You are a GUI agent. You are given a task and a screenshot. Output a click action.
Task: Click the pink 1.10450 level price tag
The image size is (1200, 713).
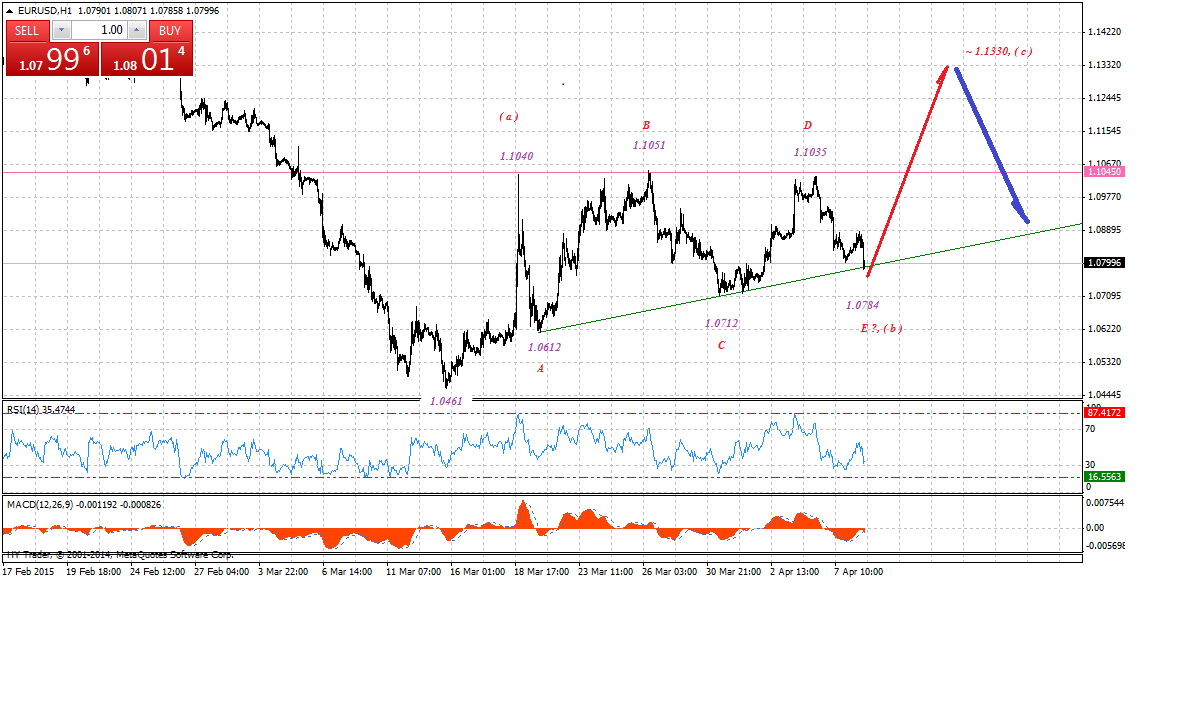pyautogui.click(x=1105, y=172)
